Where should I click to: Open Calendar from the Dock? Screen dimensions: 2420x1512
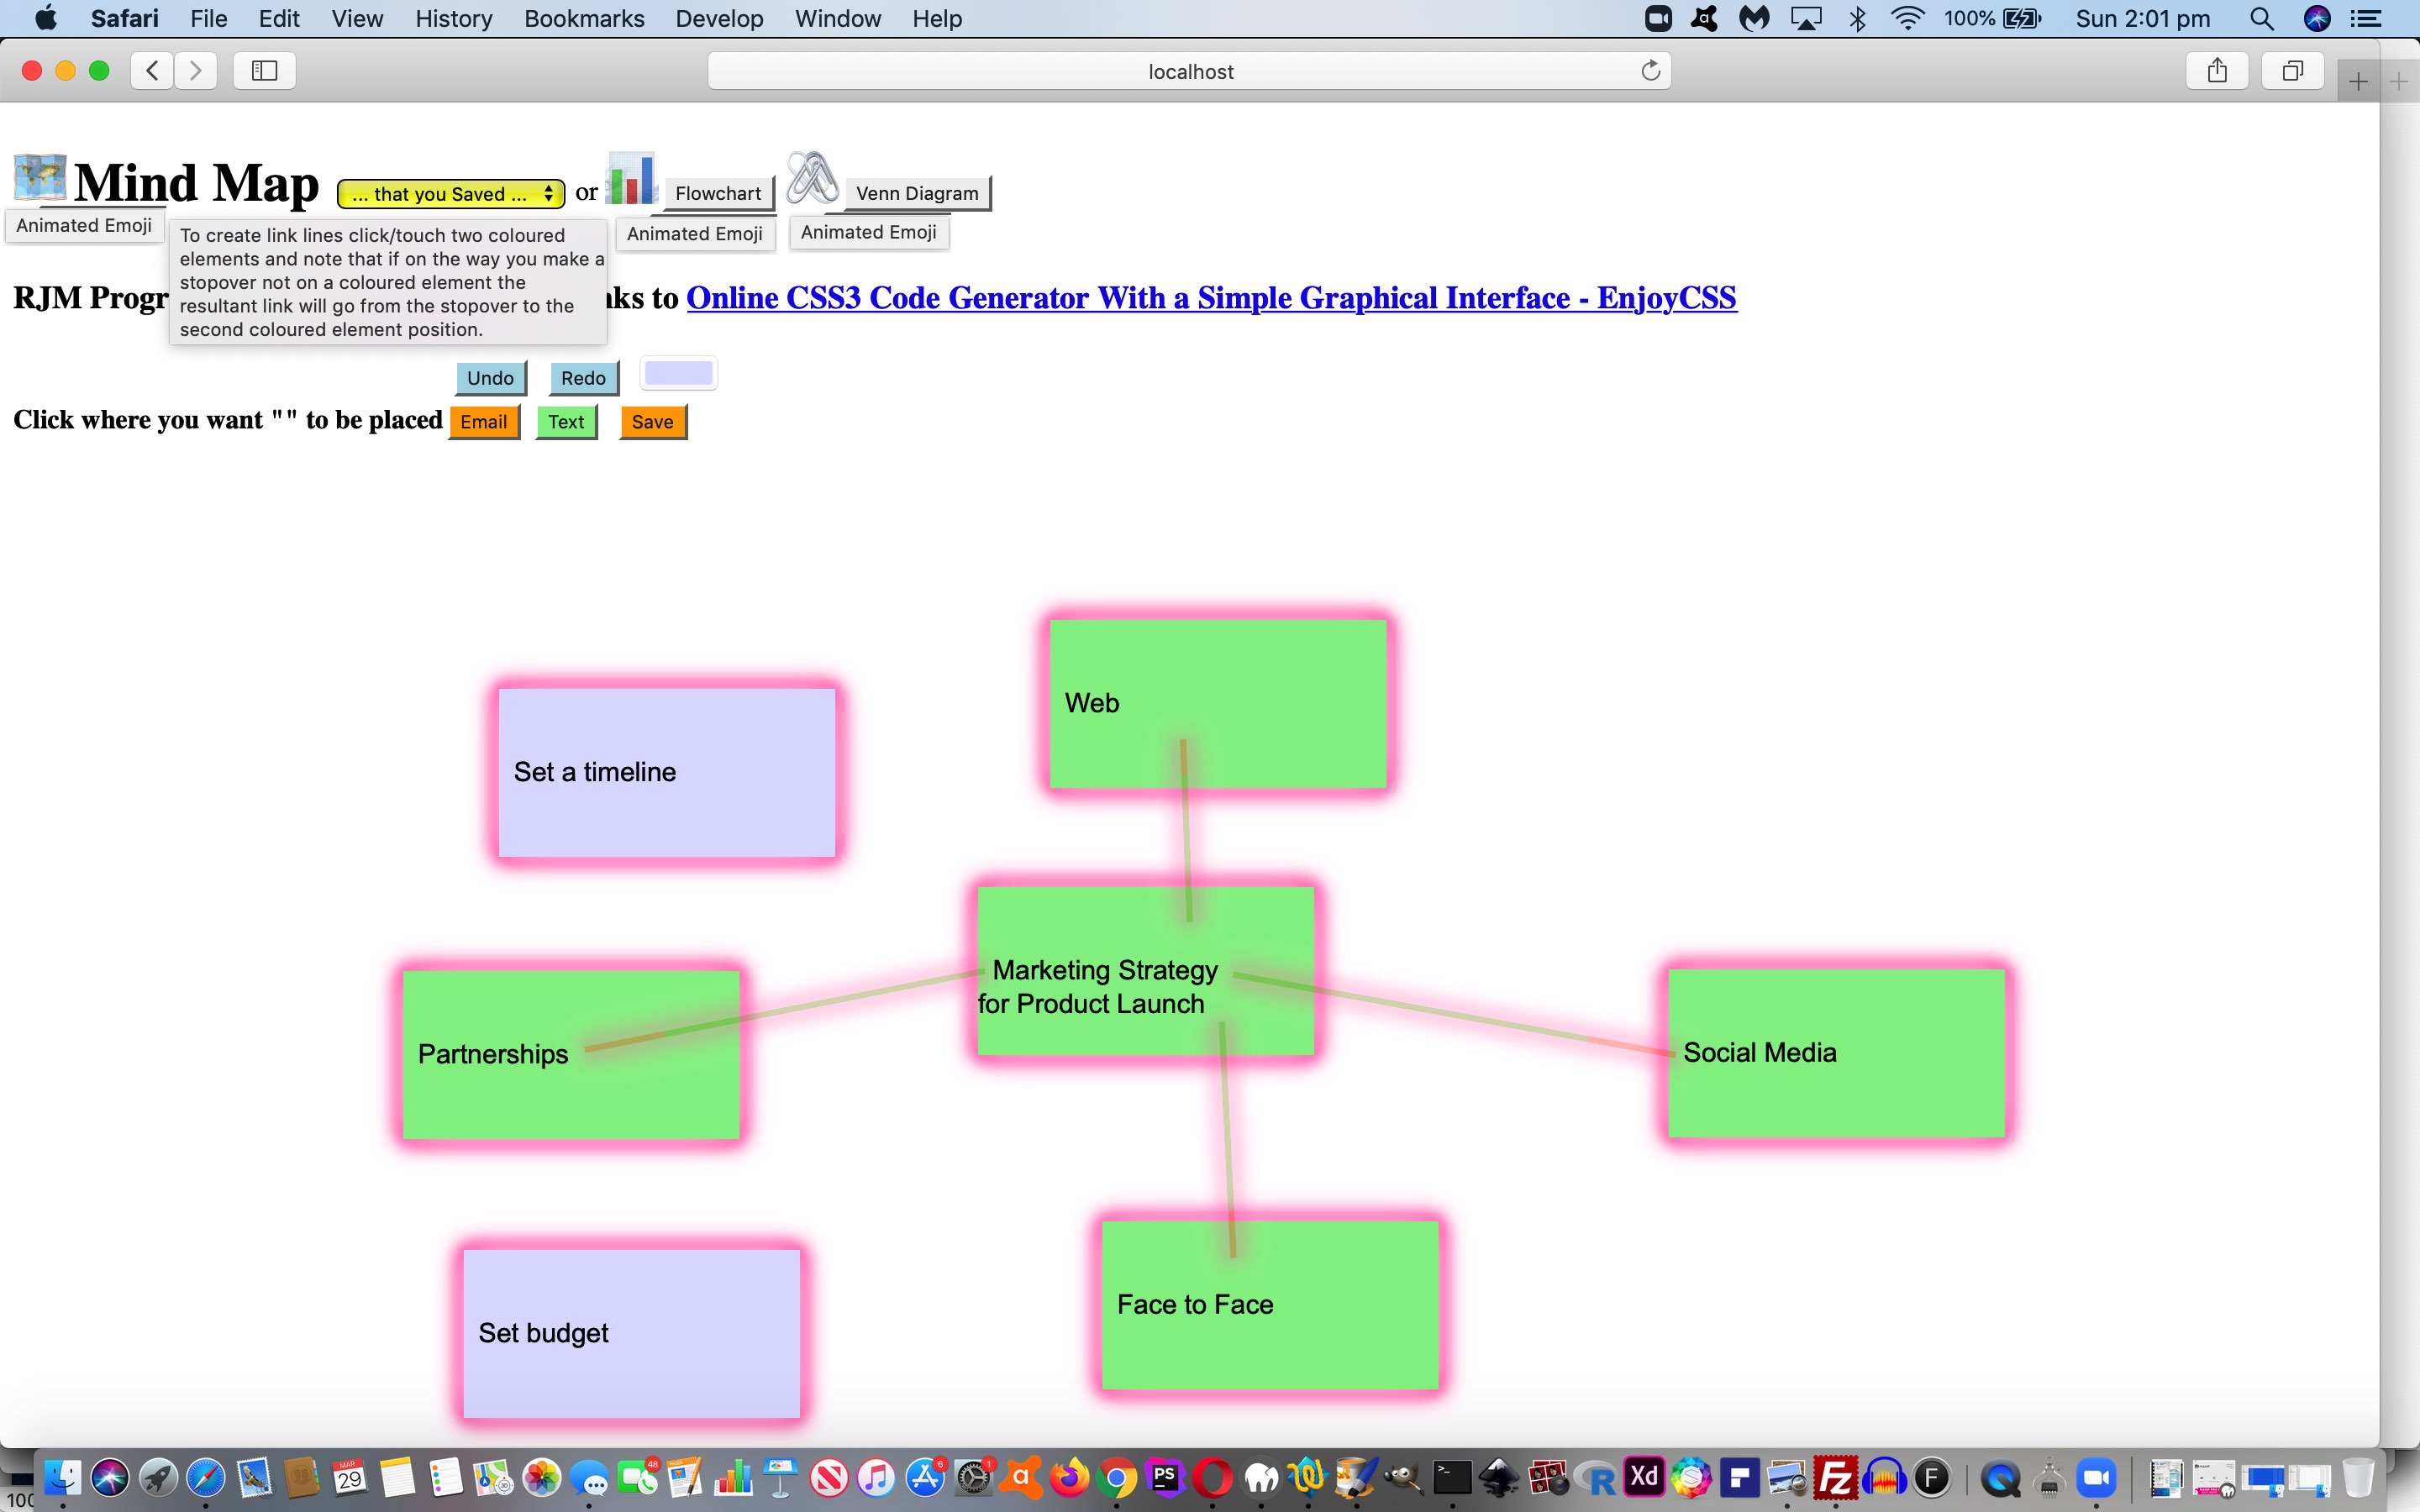[x=349, y=1477]
